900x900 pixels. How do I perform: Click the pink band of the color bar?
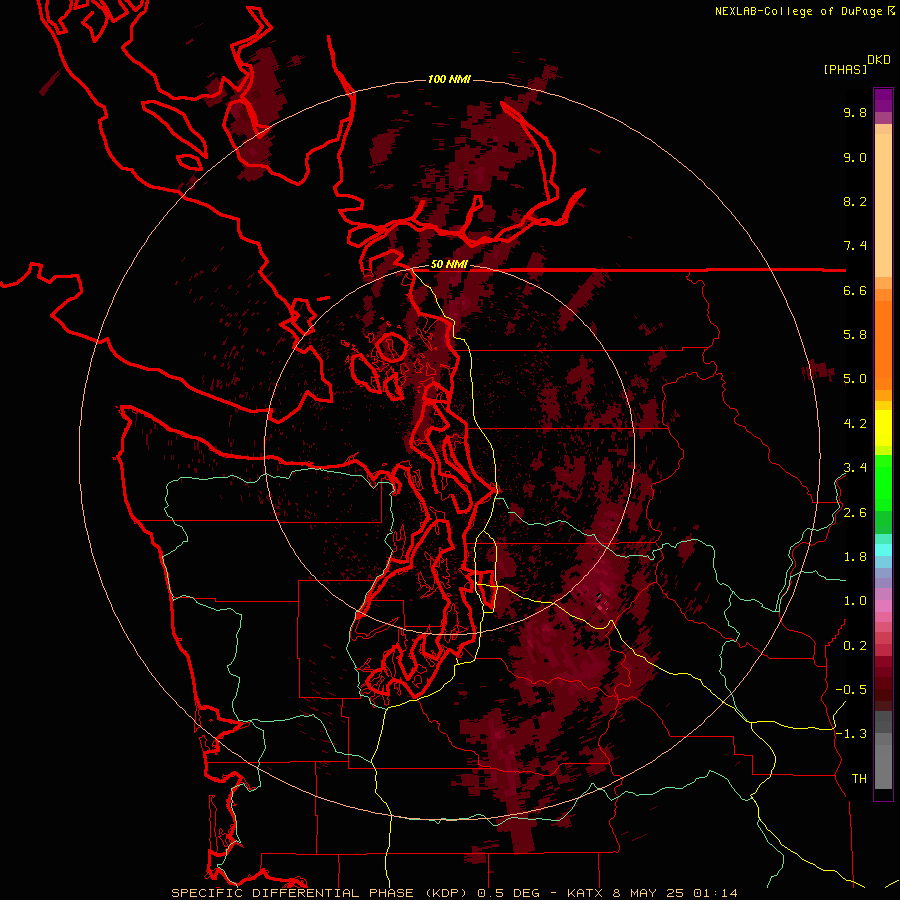click(x=883, y=606)
